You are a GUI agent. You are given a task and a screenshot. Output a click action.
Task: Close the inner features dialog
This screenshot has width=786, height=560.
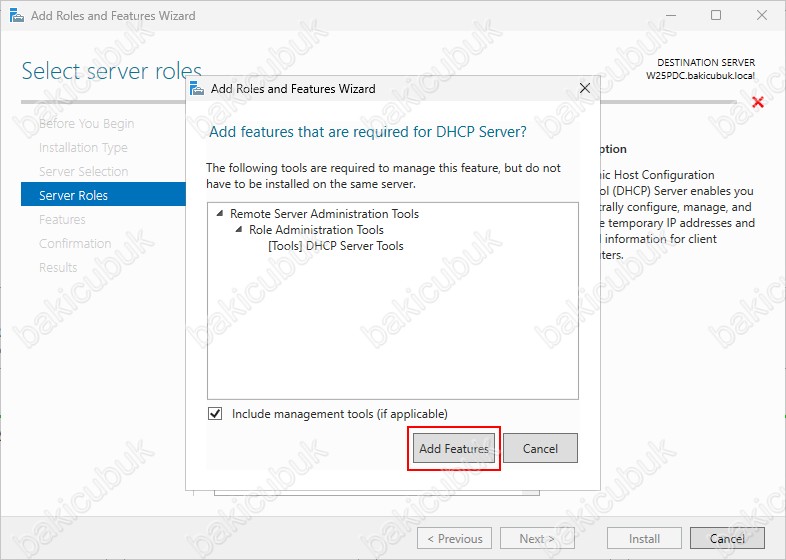[x=584, y=88]
